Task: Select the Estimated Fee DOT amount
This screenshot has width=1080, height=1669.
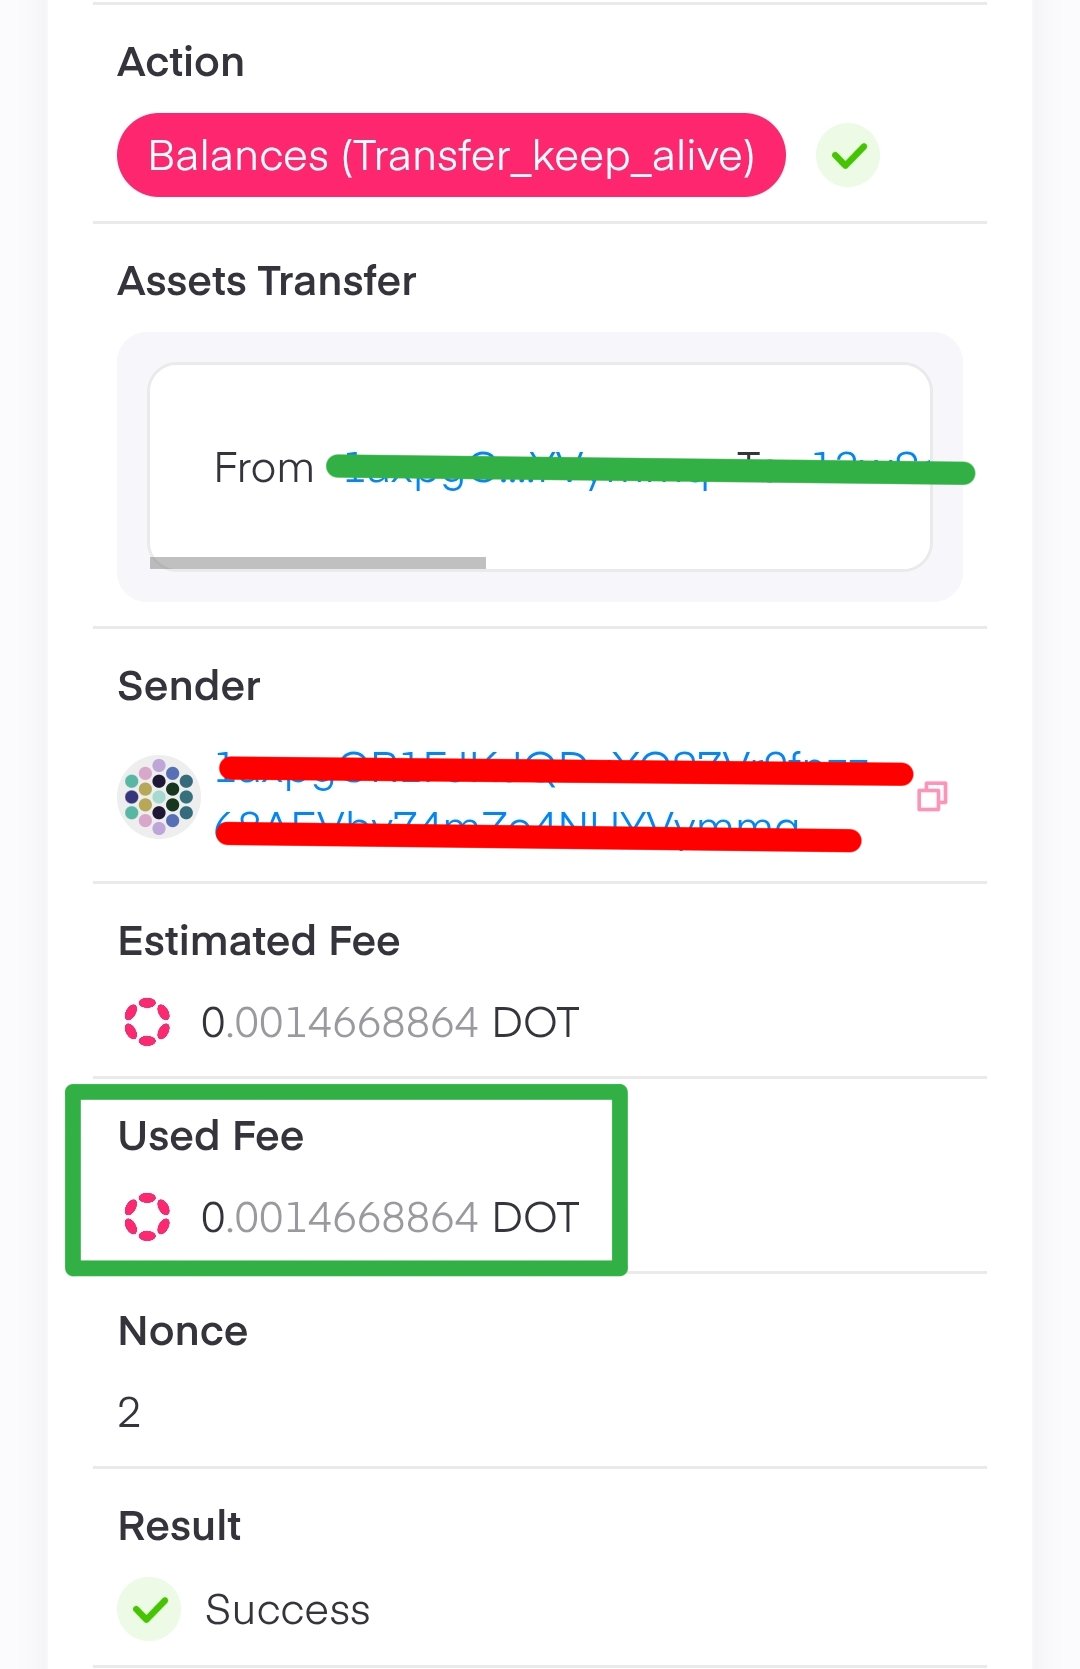Action: point(390,1022)
